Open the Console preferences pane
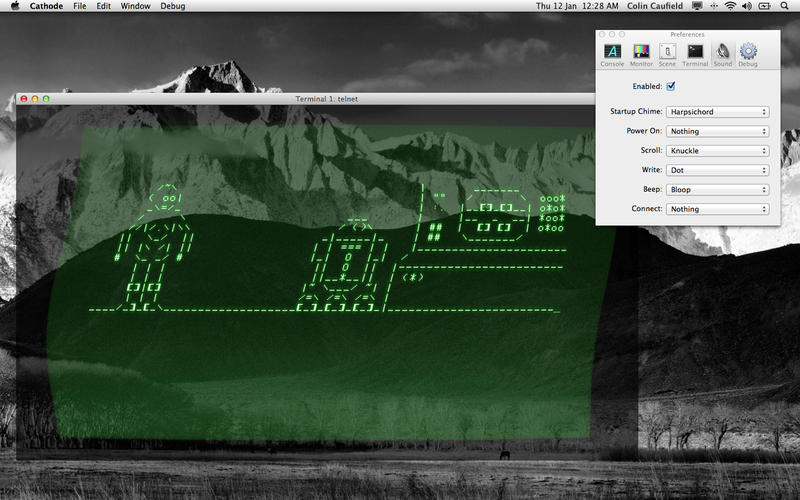 [x=612, y=54]
